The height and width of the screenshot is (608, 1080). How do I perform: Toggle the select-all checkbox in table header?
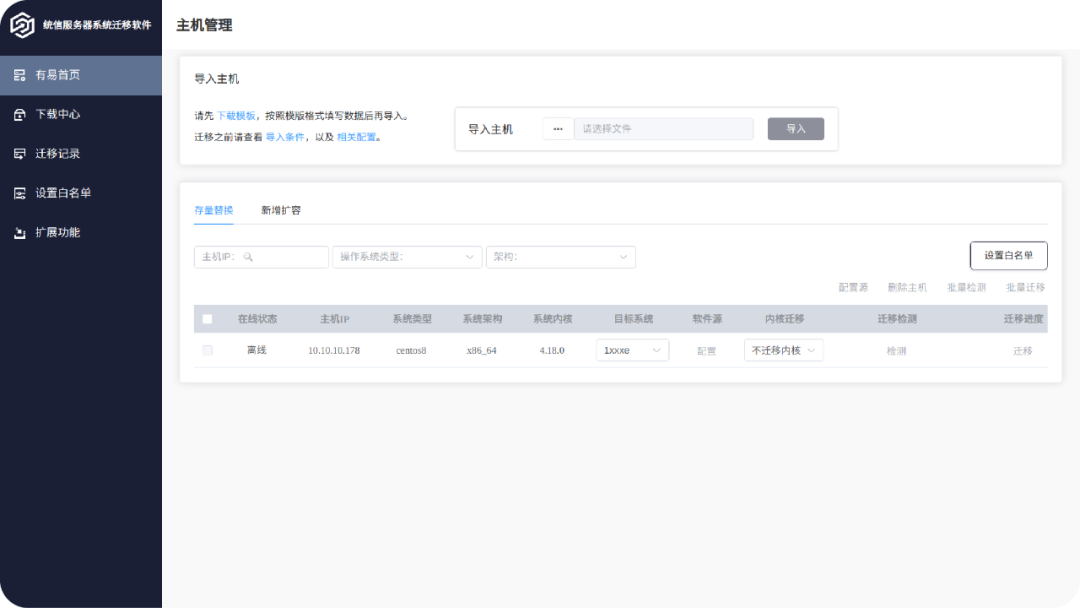(x=207, y=319)
